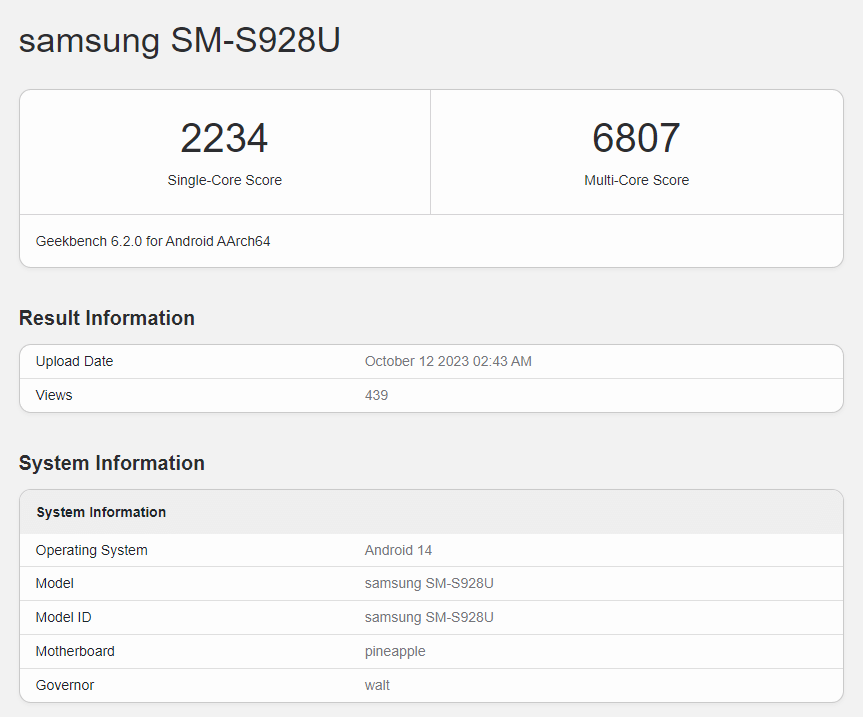Select the October 12 2023 upload date value
863x717 pixels.
click(448, 361)
